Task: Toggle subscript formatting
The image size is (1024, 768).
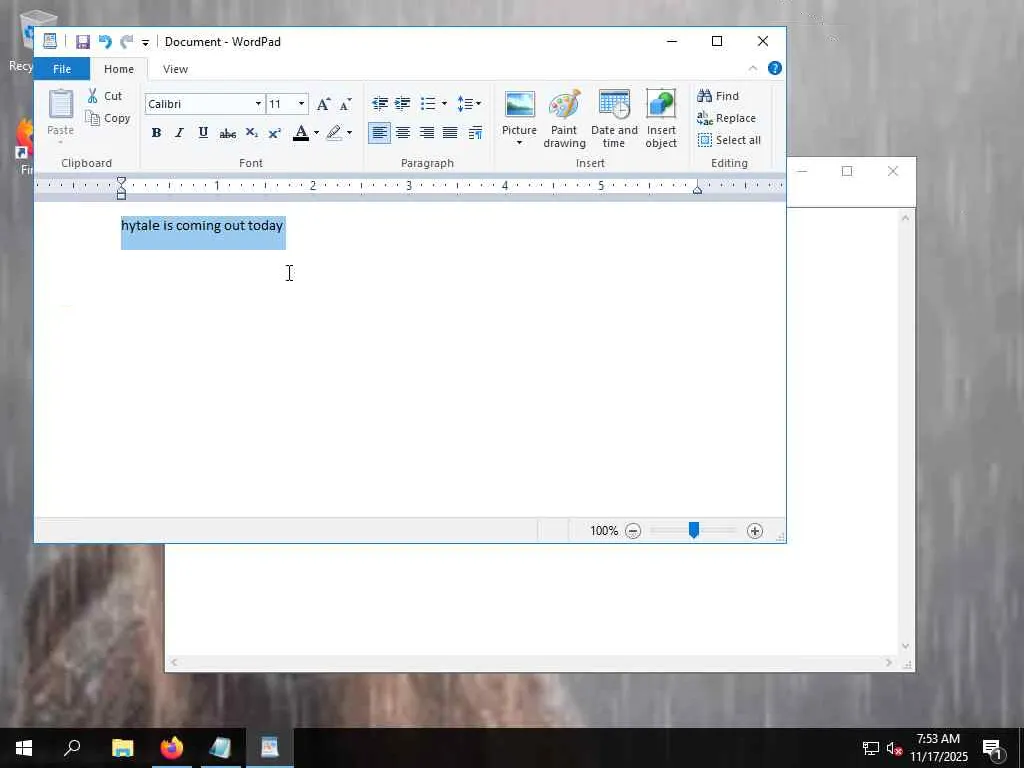Action: point(251,133)
